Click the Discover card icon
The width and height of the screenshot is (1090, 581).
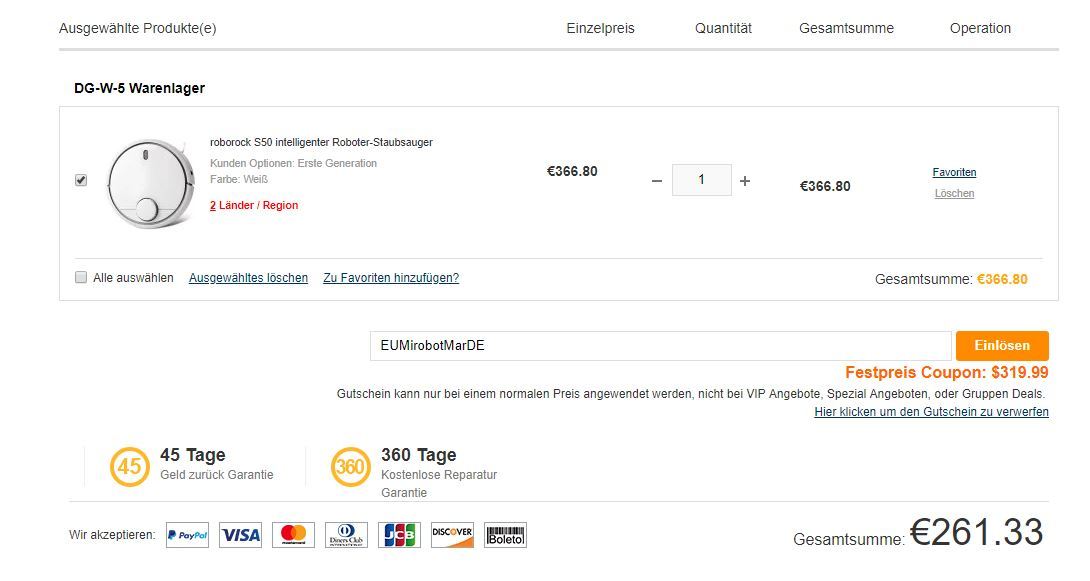click(453, 535)
